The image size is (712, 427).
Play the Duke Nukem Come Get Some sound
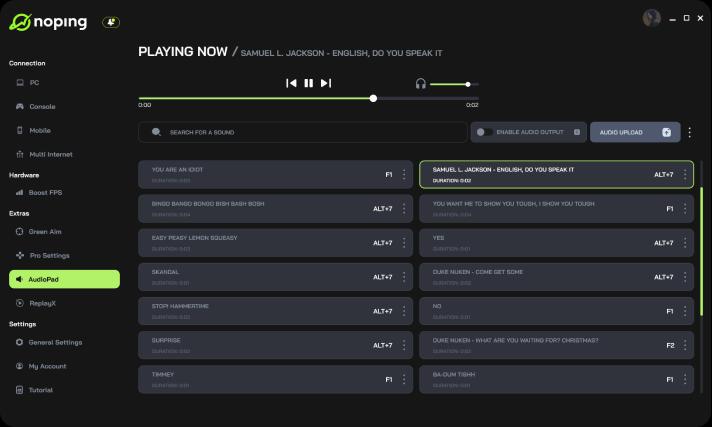pyautogui.click(x=556, y=277)
